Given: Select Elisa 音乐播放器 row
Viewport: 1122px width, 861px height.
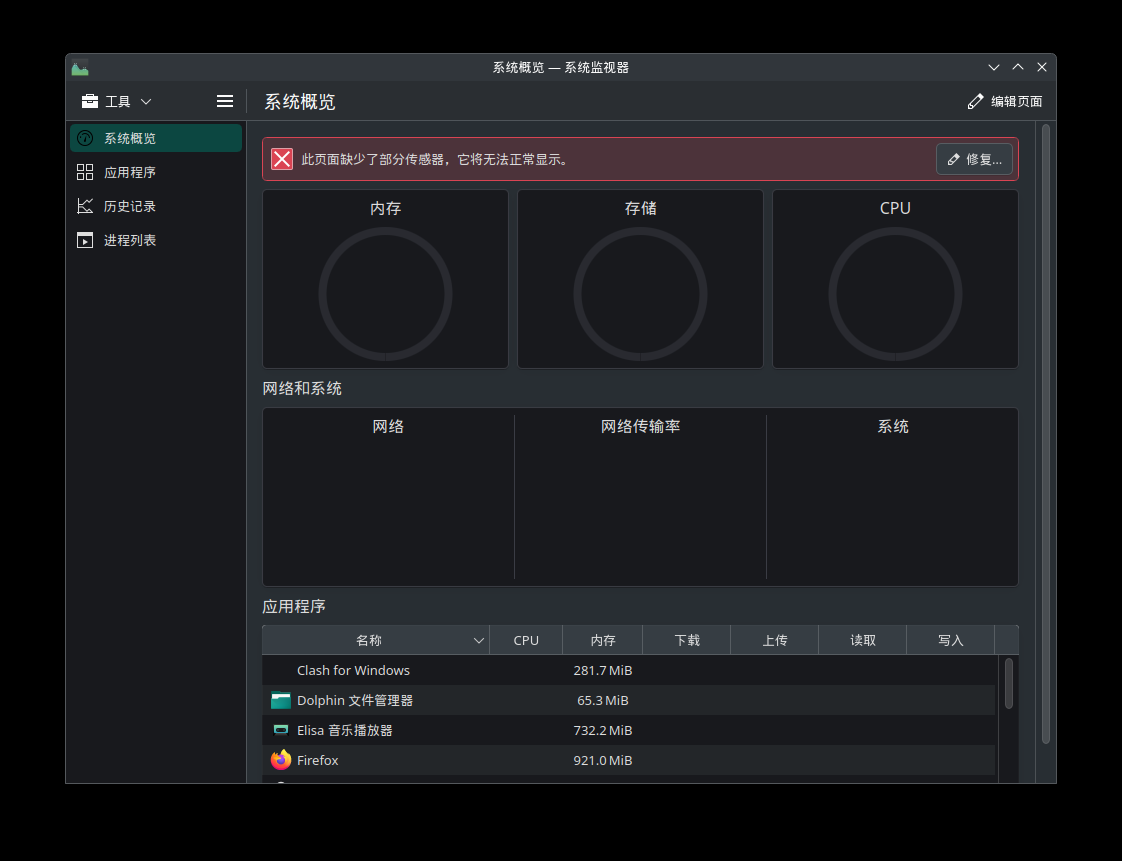Looking at the screenshot, I should pyautogui.click(x=629, y=731).
